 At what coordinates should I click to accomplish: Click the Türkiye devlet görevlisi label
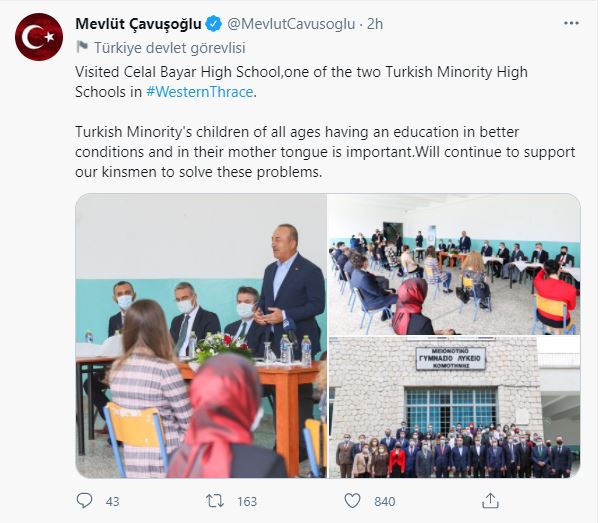coord(170,48)
